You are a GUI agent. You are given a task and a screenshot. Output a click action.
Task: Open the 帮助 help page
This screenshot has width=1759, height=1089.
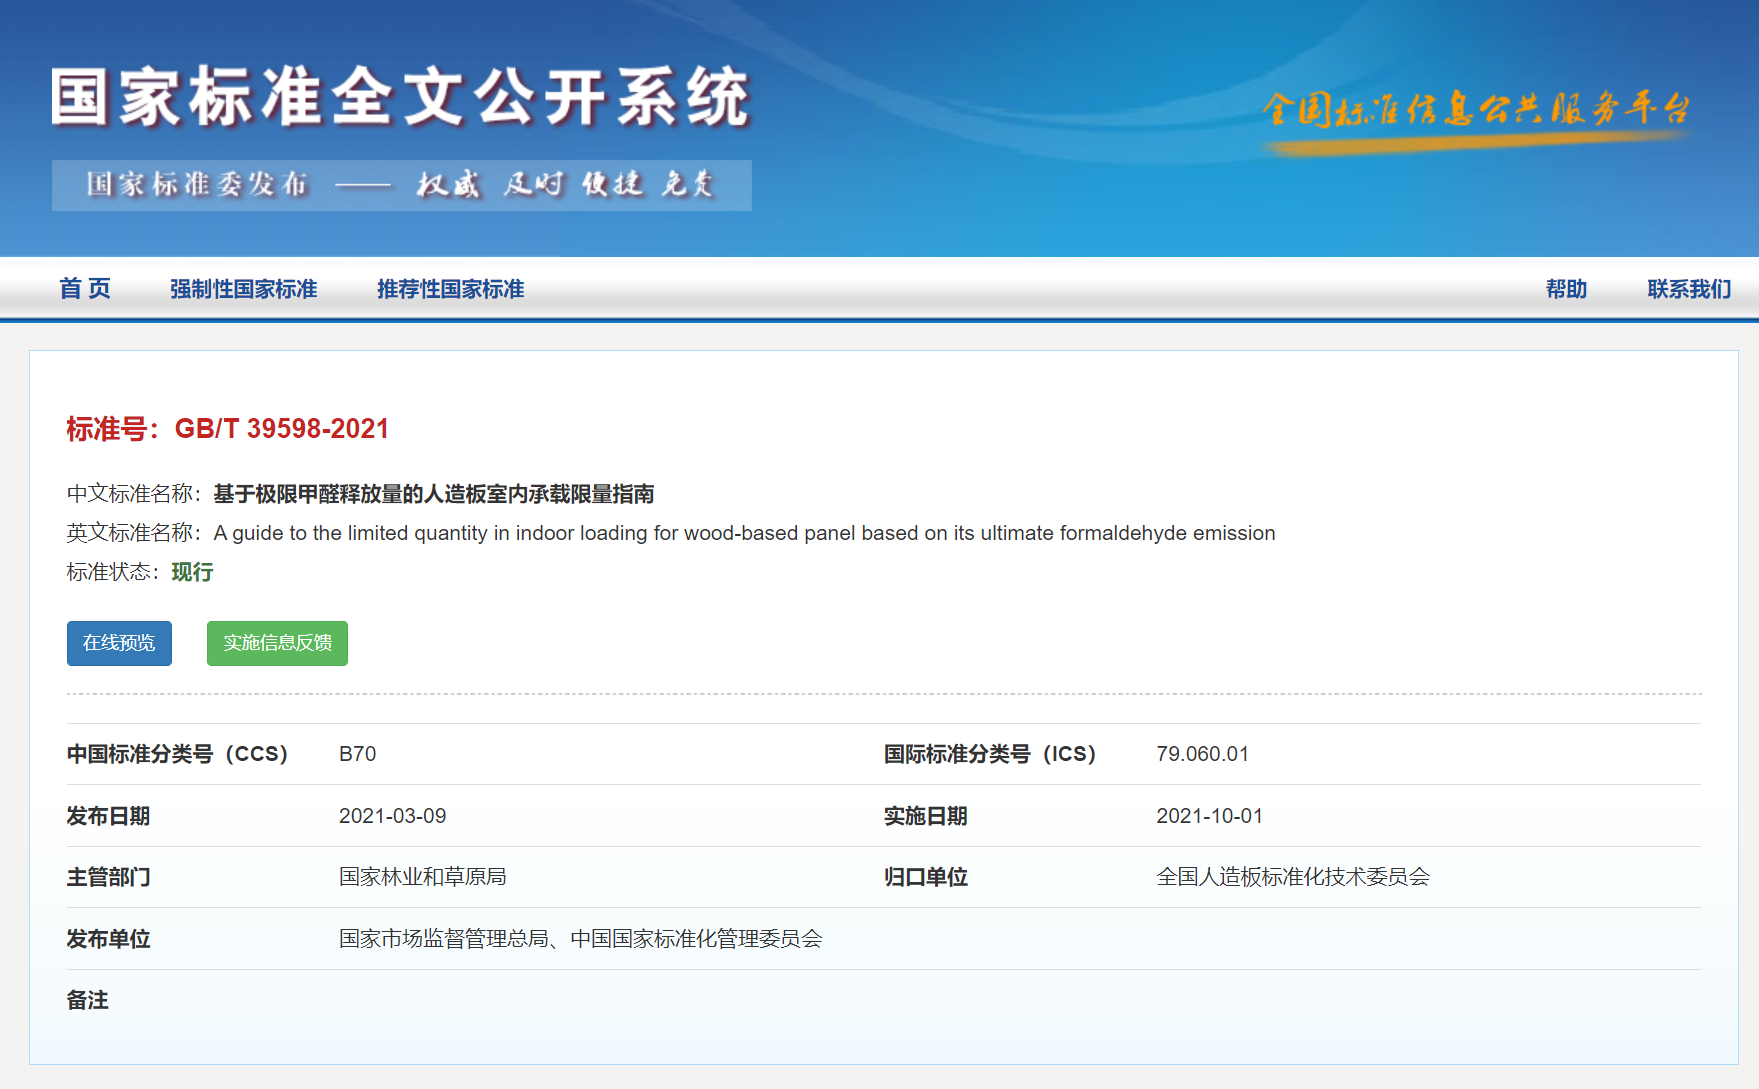[x=1566, y=289]
